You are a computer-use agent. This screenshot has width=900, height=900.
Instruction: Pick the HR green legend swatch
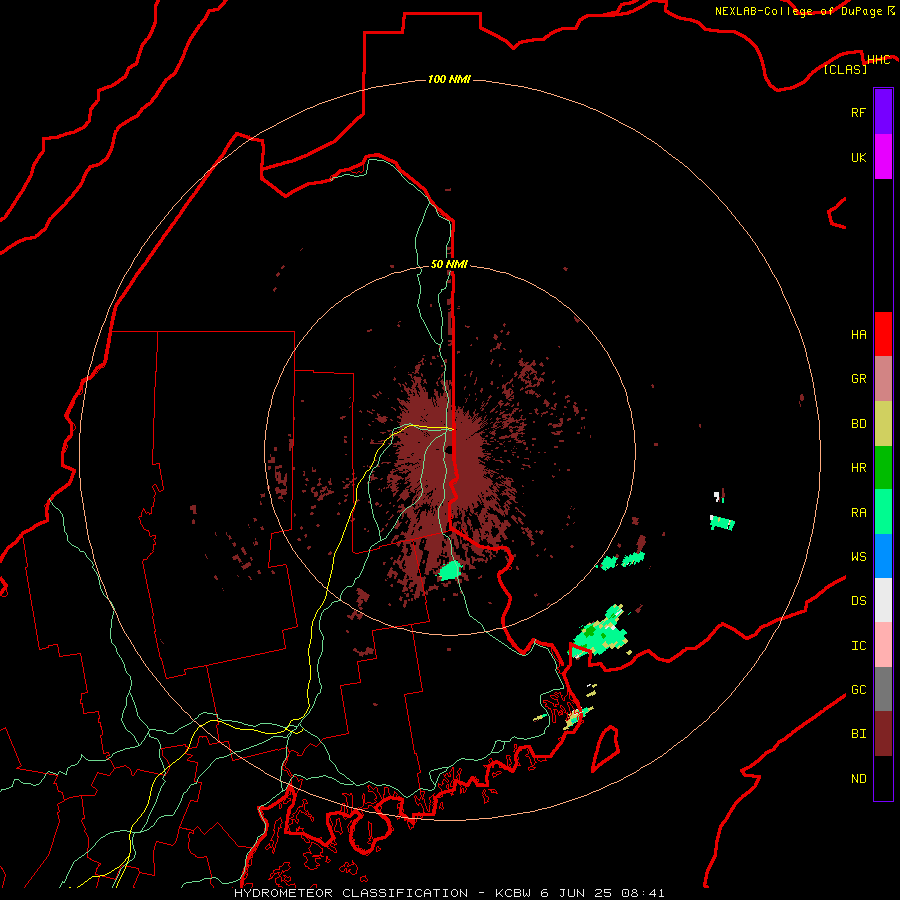click(x=883, y=468)
